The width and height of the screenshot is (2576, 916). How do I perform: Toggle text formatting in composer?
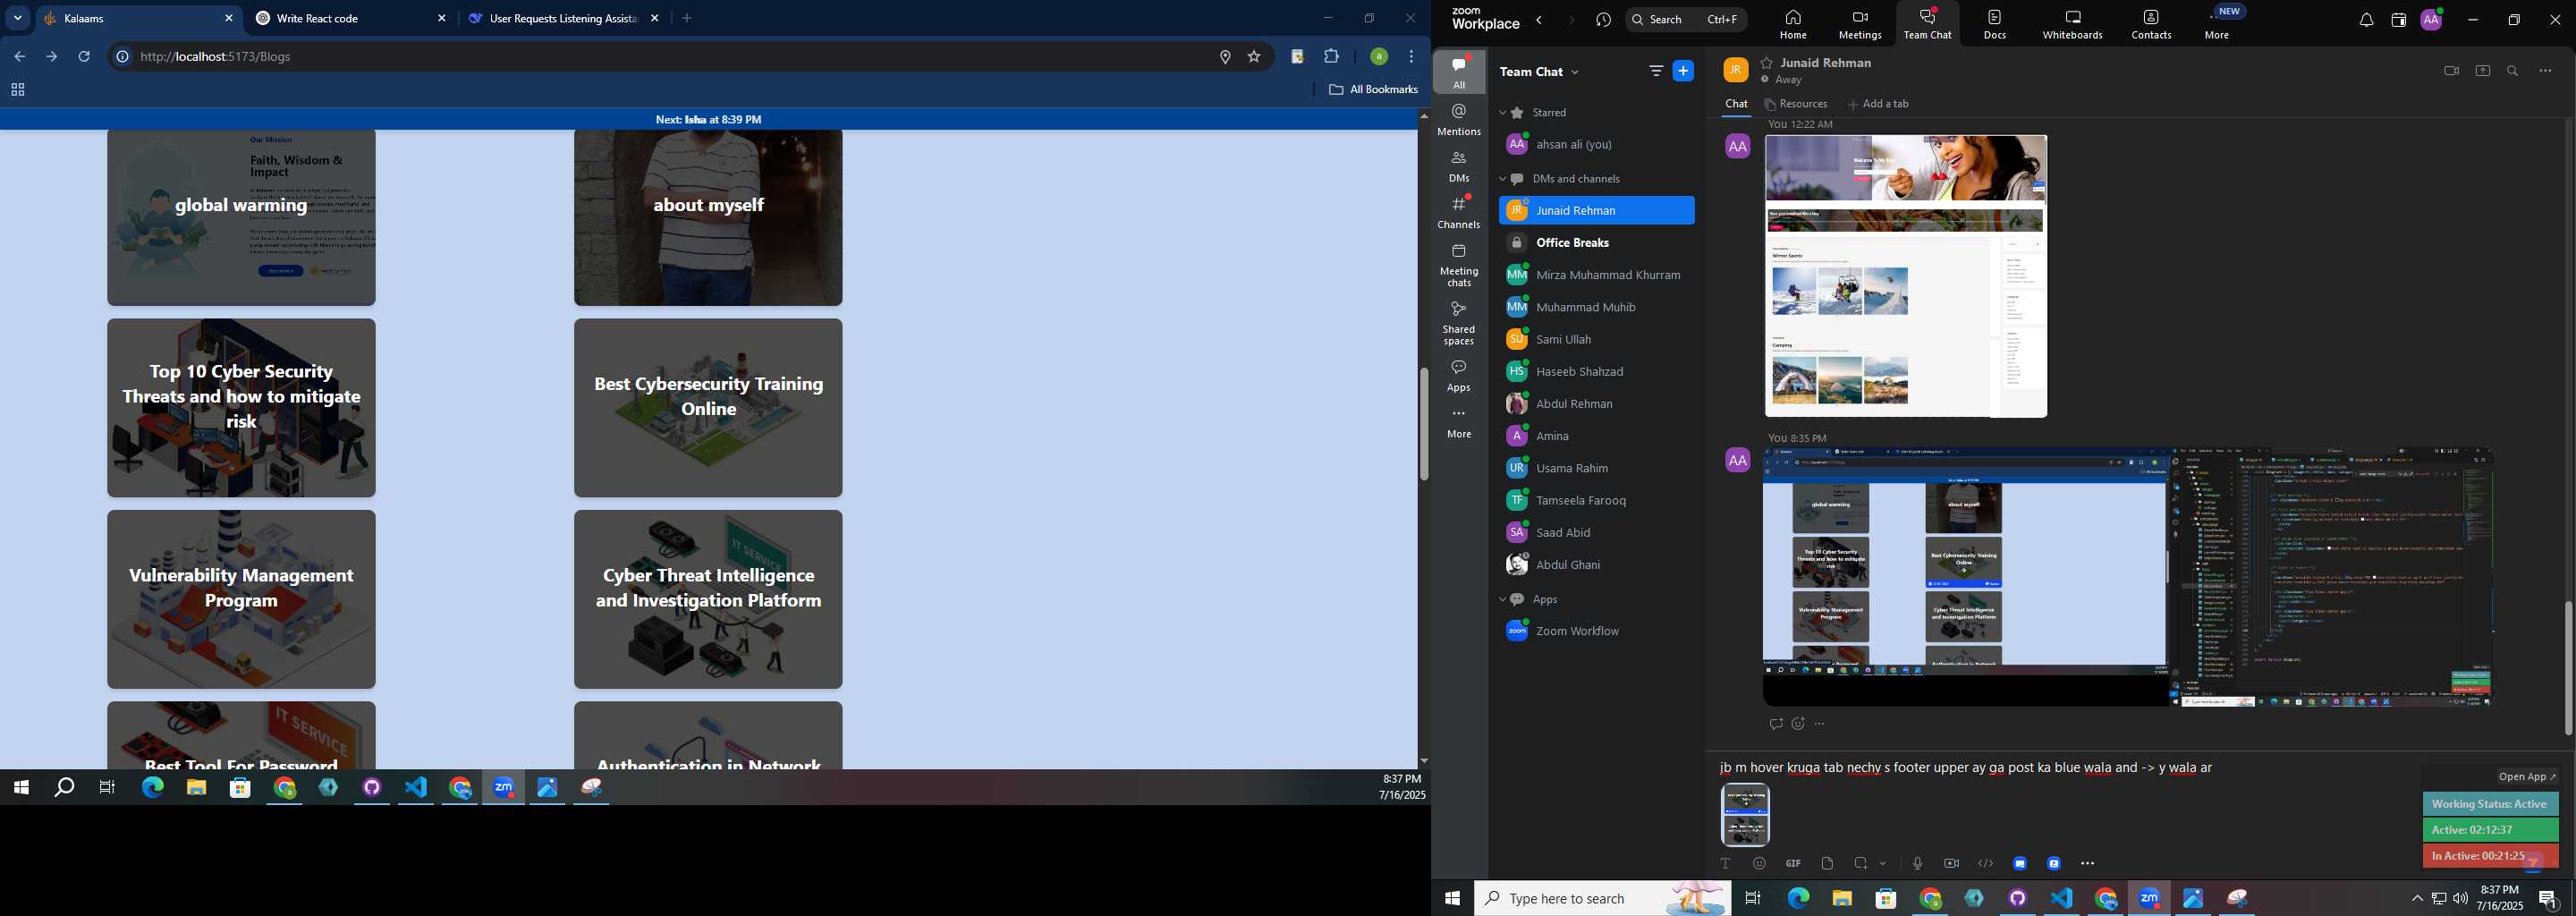click(1725, 863)
